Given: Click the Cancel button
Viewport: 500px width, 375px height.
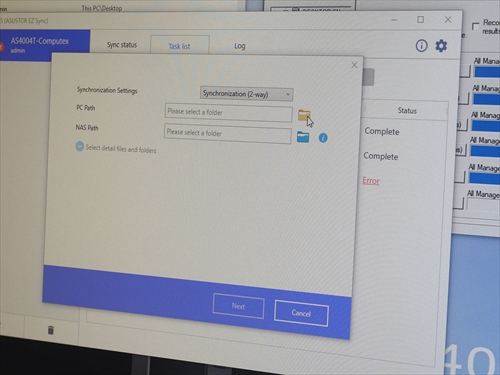Looking at the screenshot, I should coord(301,313).
